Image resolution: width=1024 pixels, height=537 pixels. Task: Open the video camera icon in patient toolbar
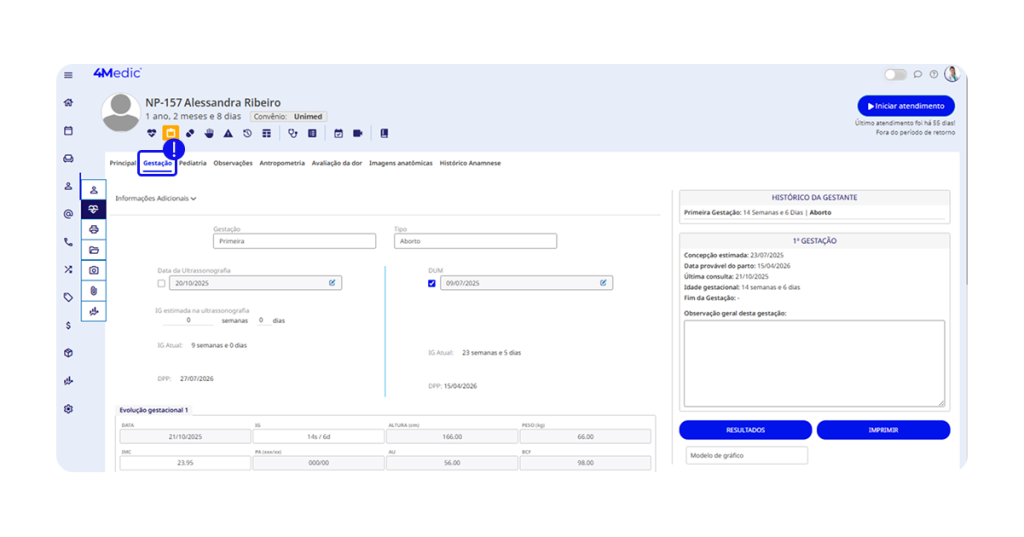click(358, 133)
